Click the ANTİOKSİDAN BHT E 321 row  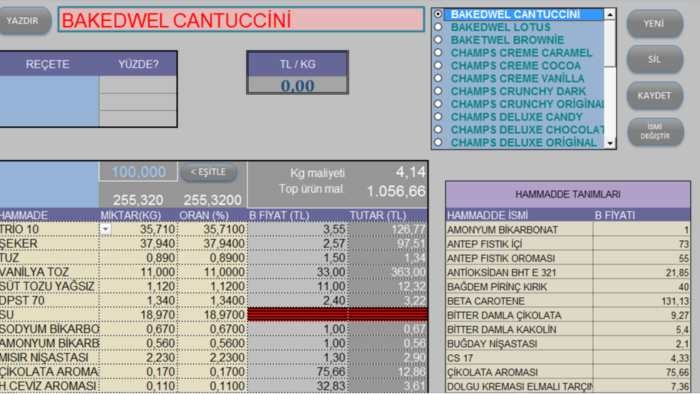(x=568, y=273)
